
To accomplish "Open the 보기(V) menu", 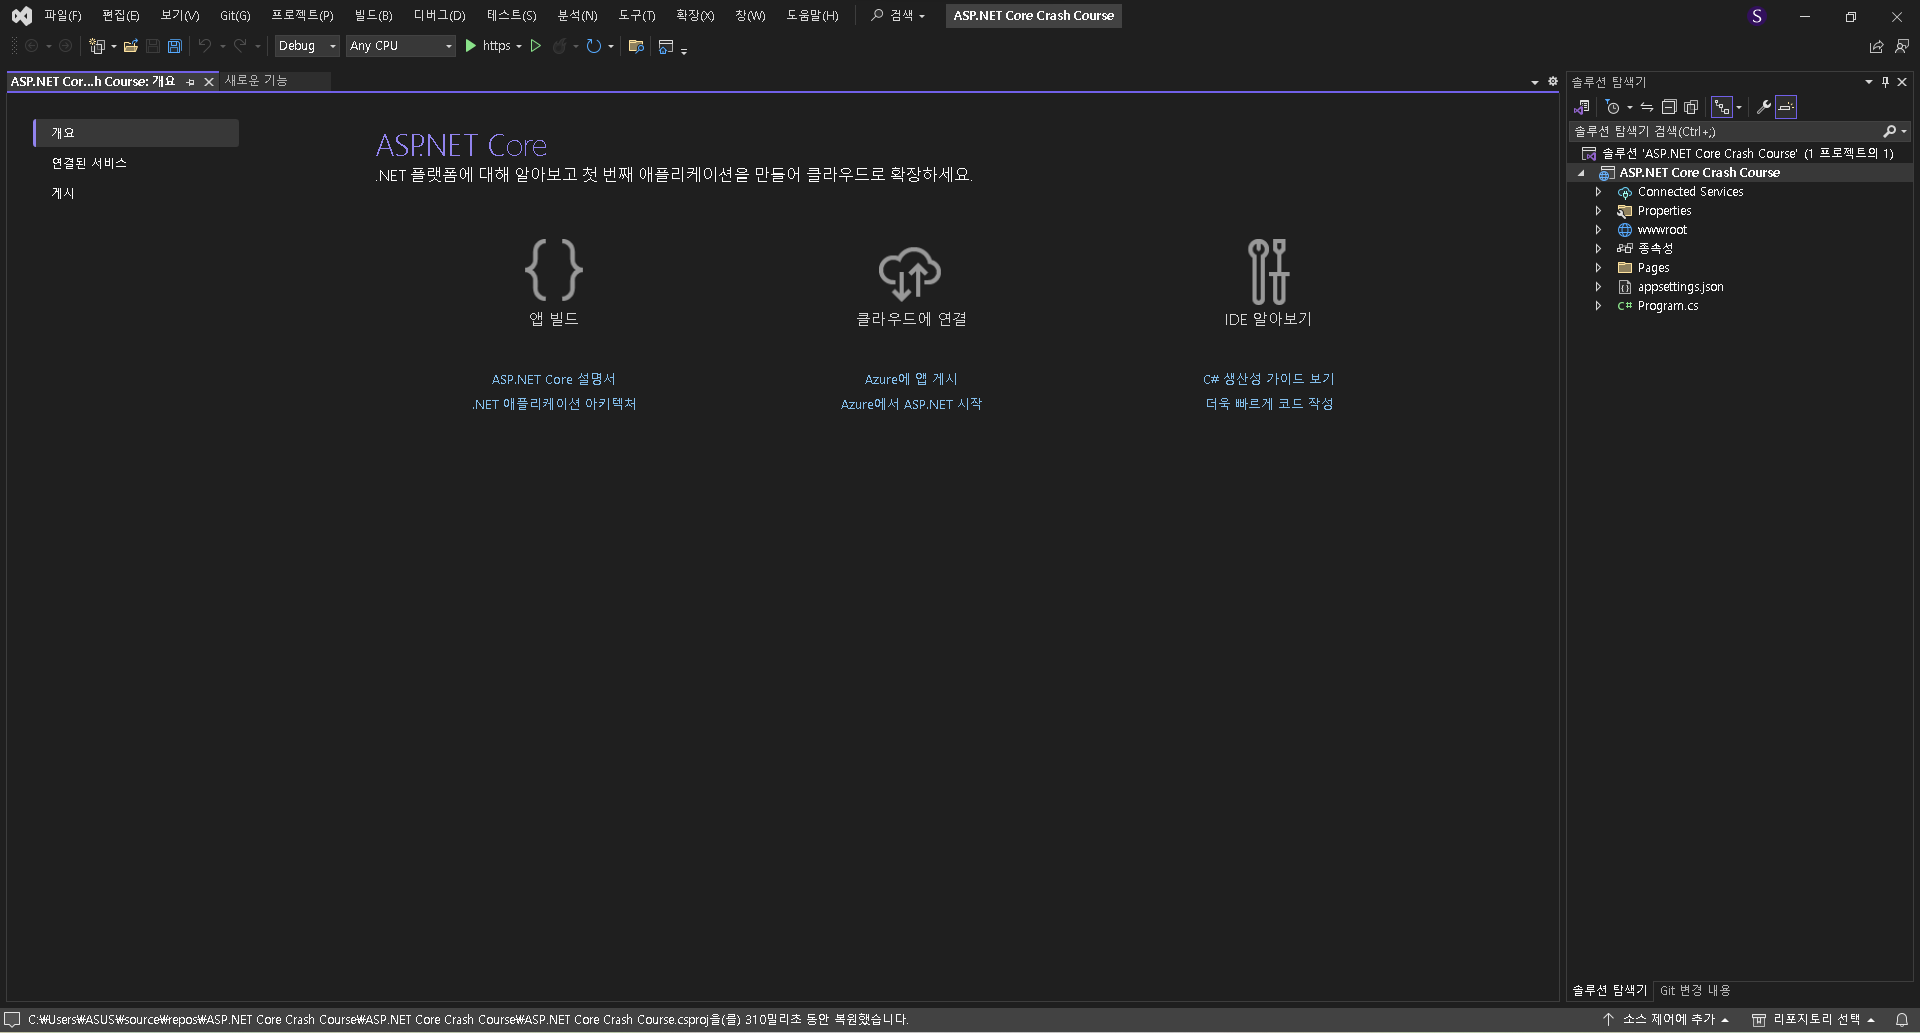I will pyautogui.click(x=180, y=16).
